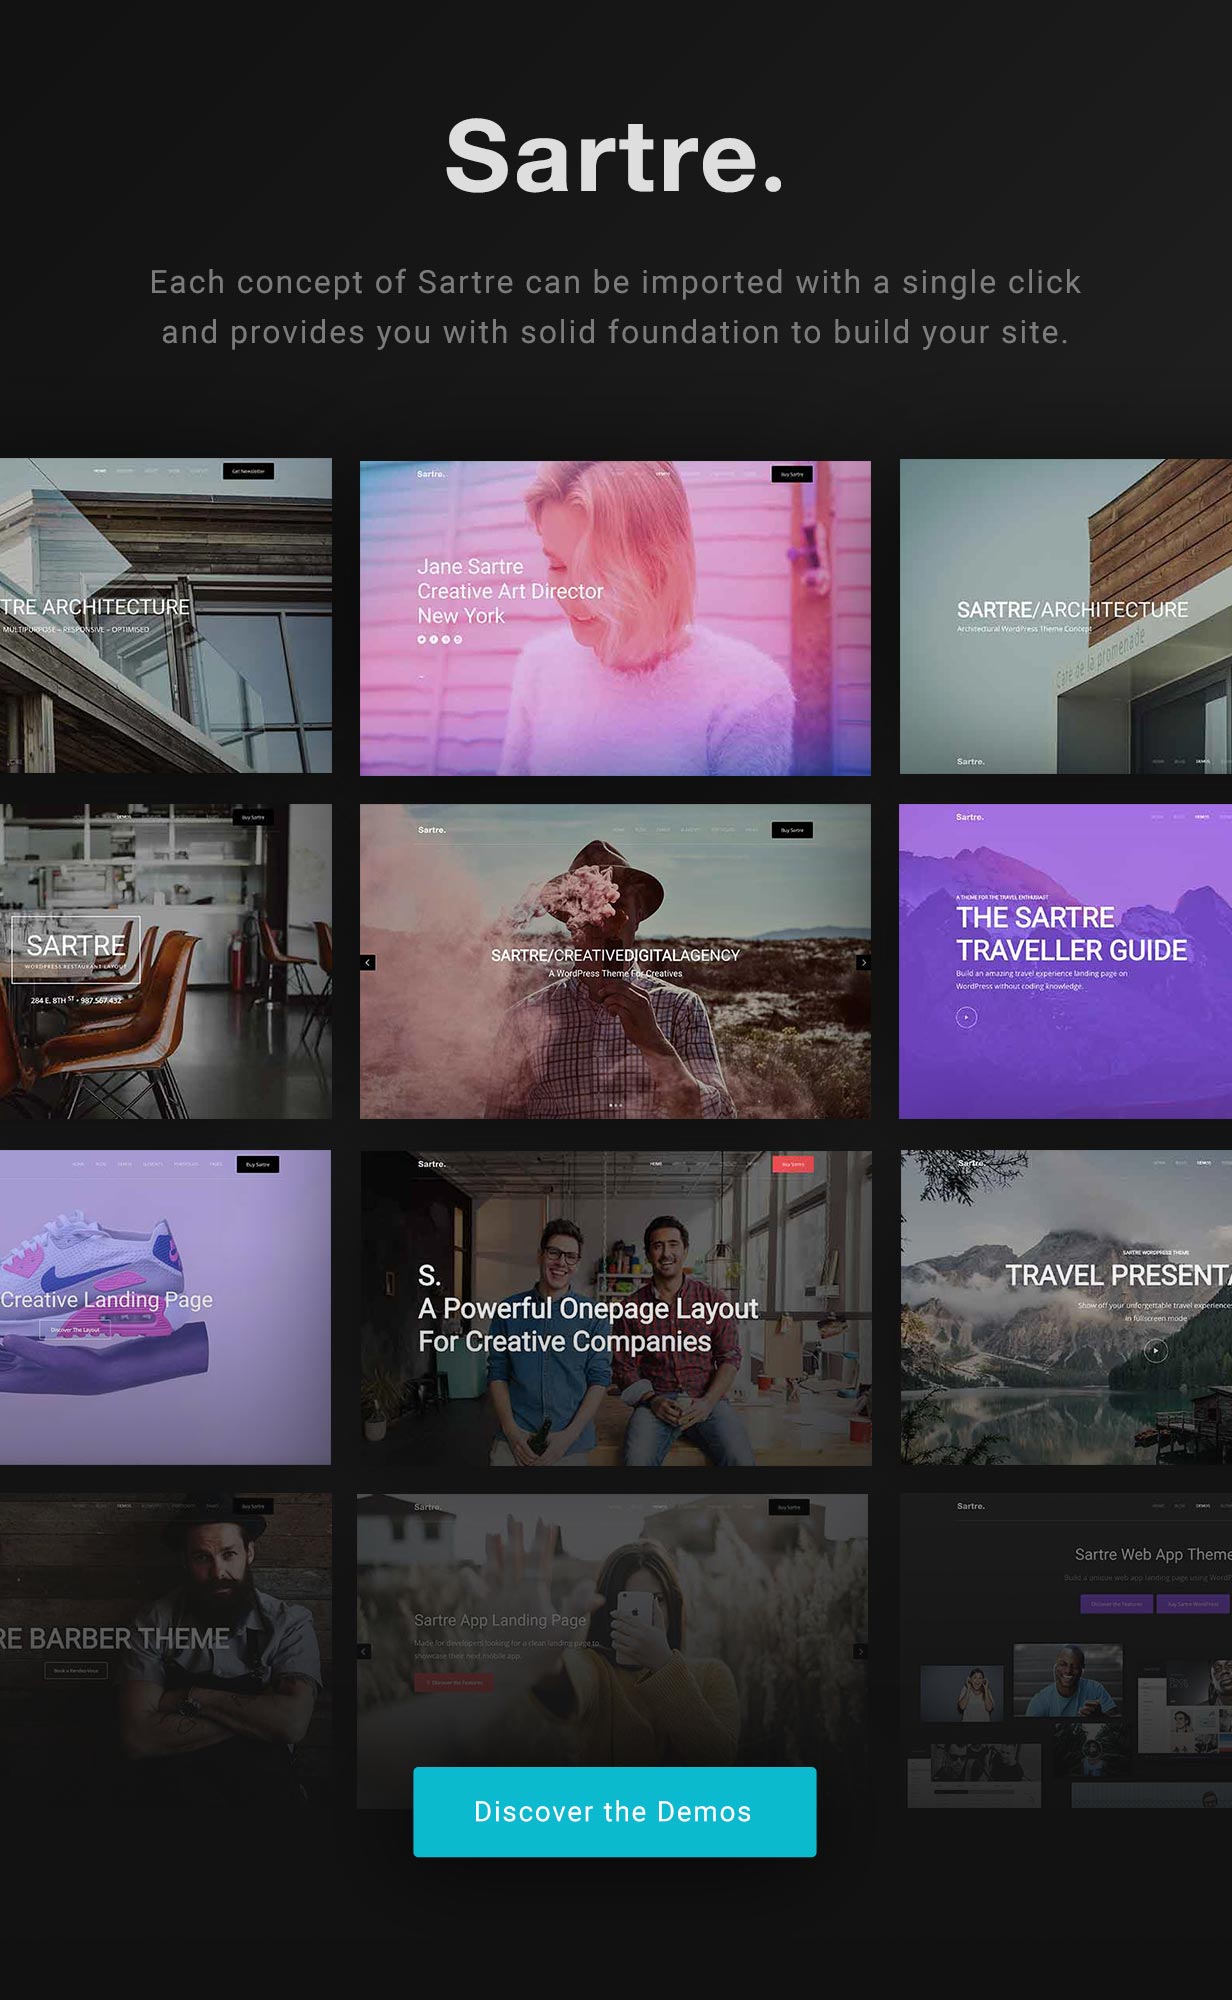
Task: Open the TRE Architecture glass building demo
Action: click(x=166, y=615)
